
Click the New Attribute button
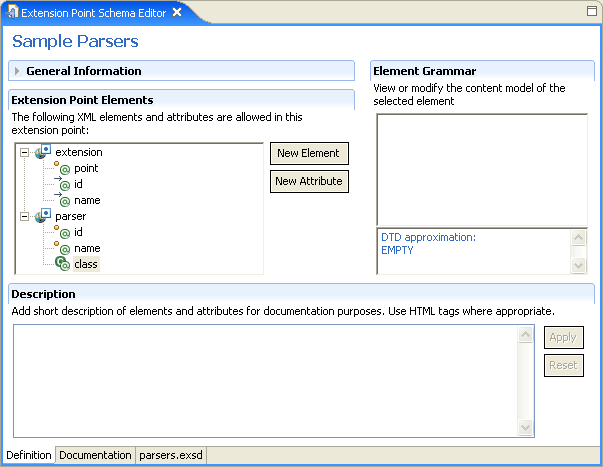309,181
